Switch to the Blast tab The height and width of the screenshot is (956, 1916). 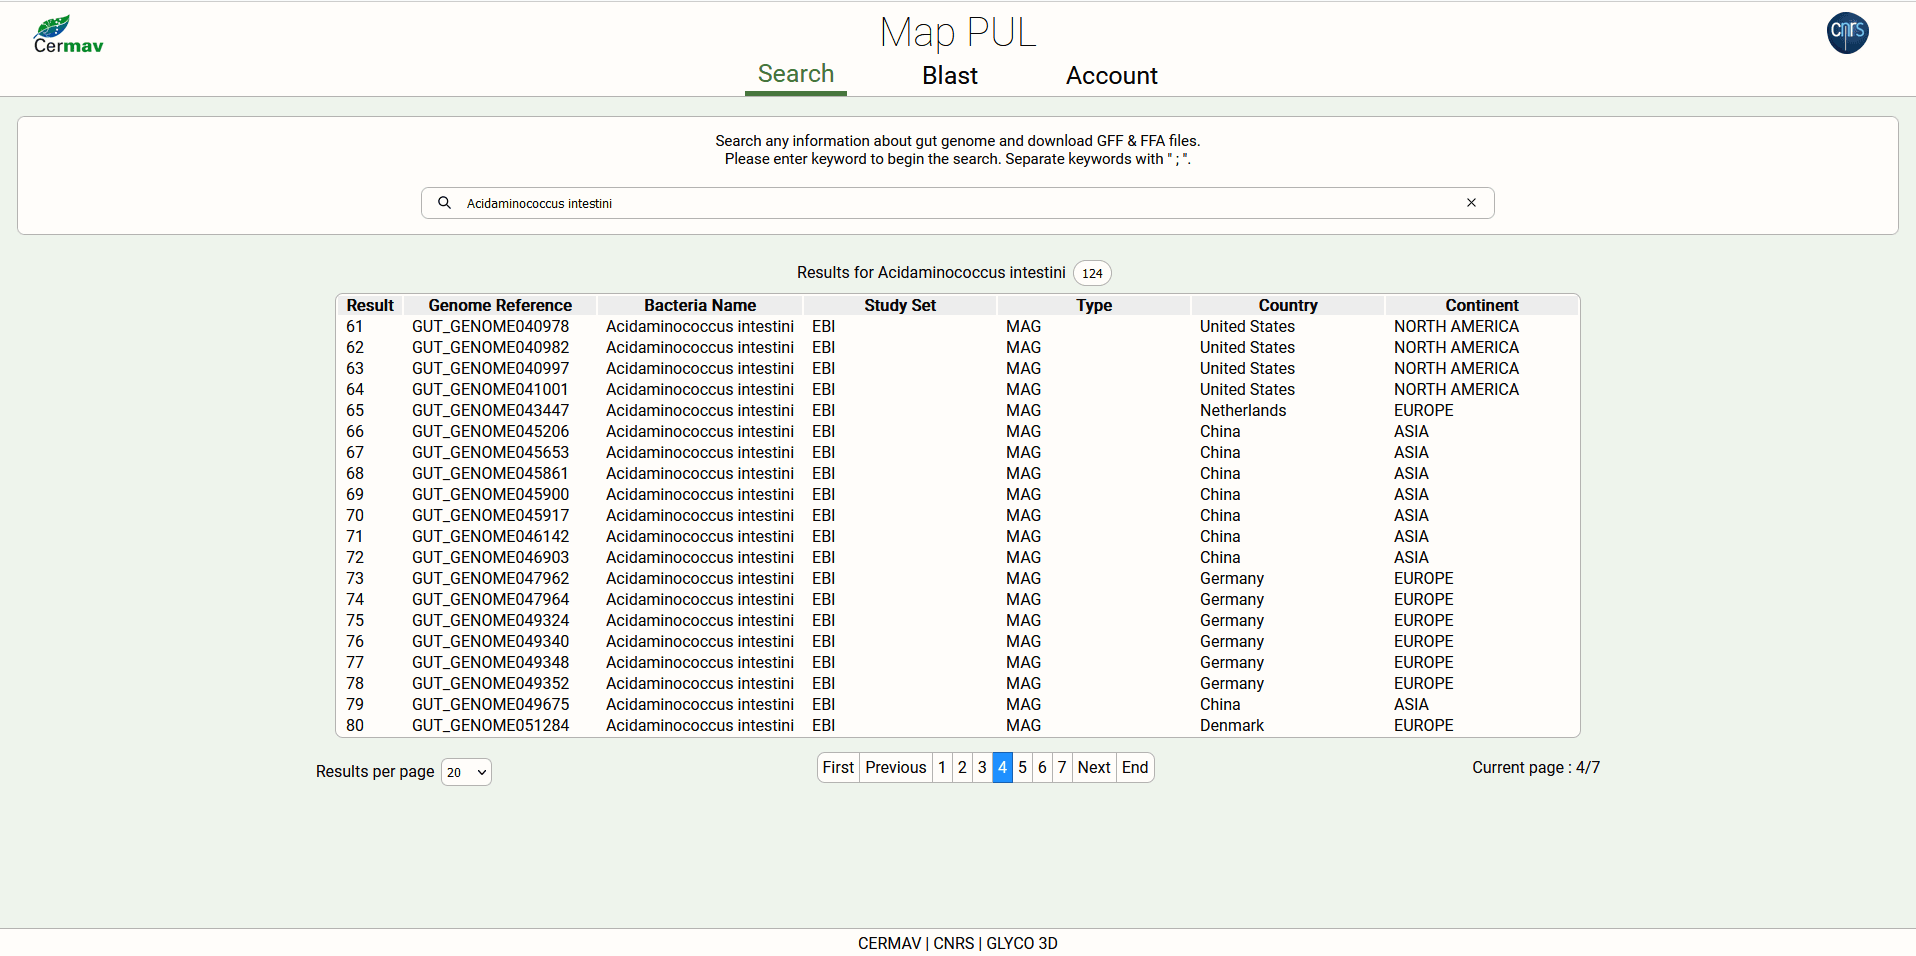point(949,76)
